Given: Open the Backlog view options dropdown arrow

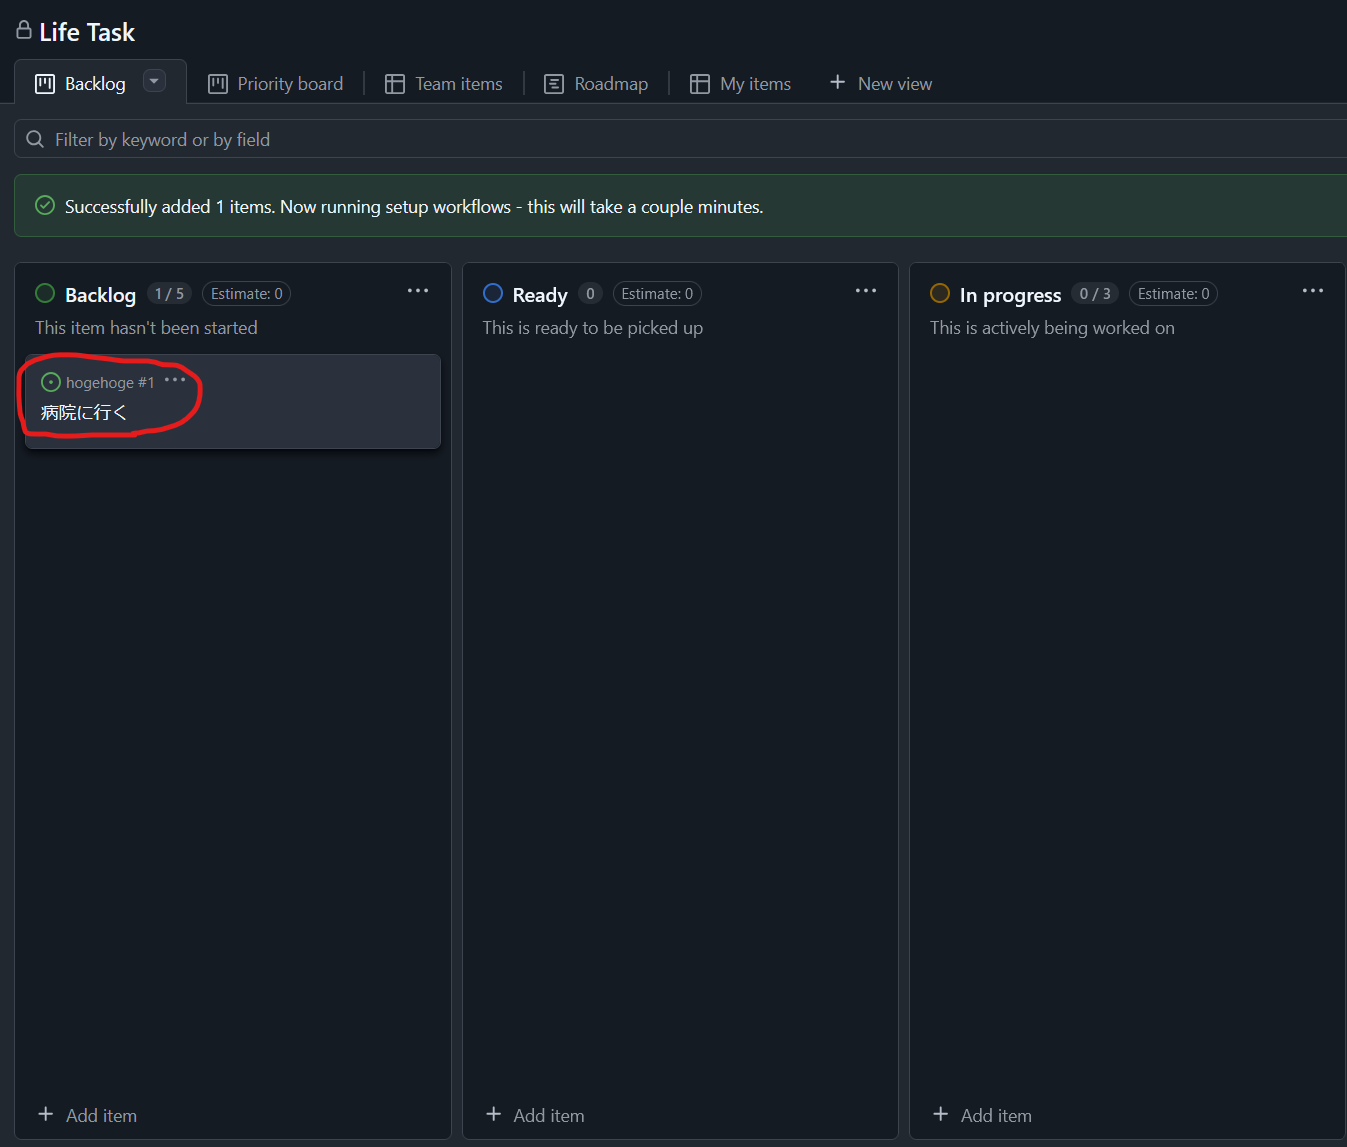Looking at the screenshot, I should click(154, 81).
